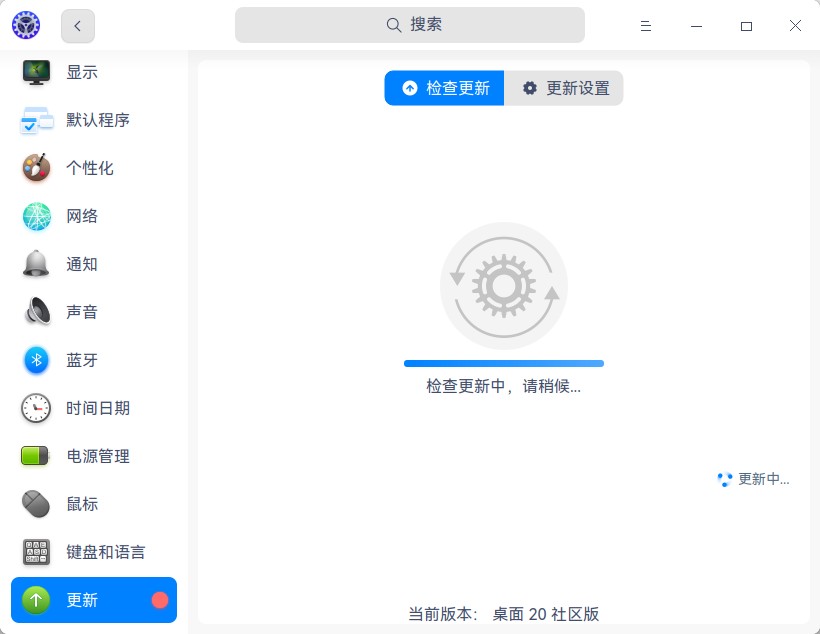The image size is (820, 634).
Task: Click the Date and Time clock icon
Action: point(36,408)
